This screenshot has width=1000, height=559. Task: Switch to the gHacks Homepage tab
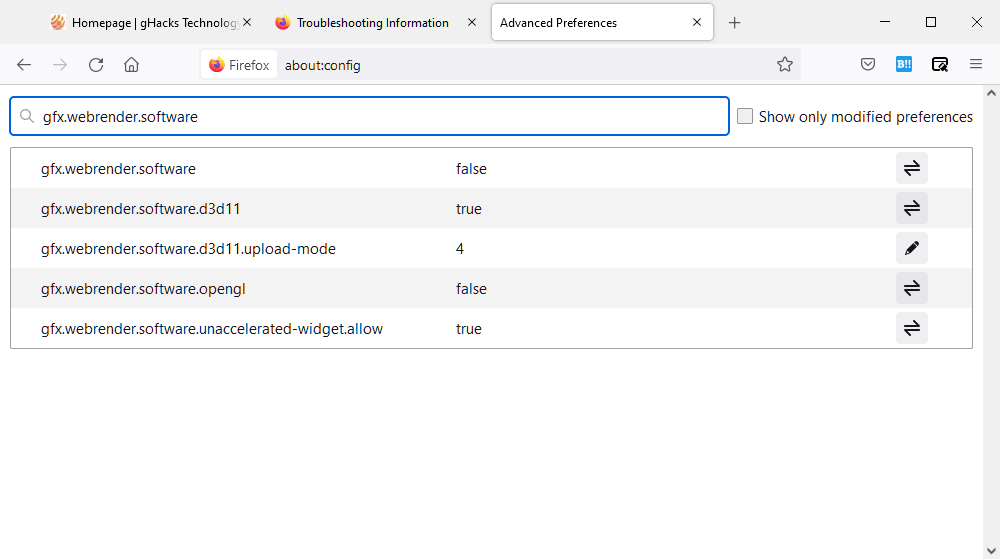coord(150,23)
